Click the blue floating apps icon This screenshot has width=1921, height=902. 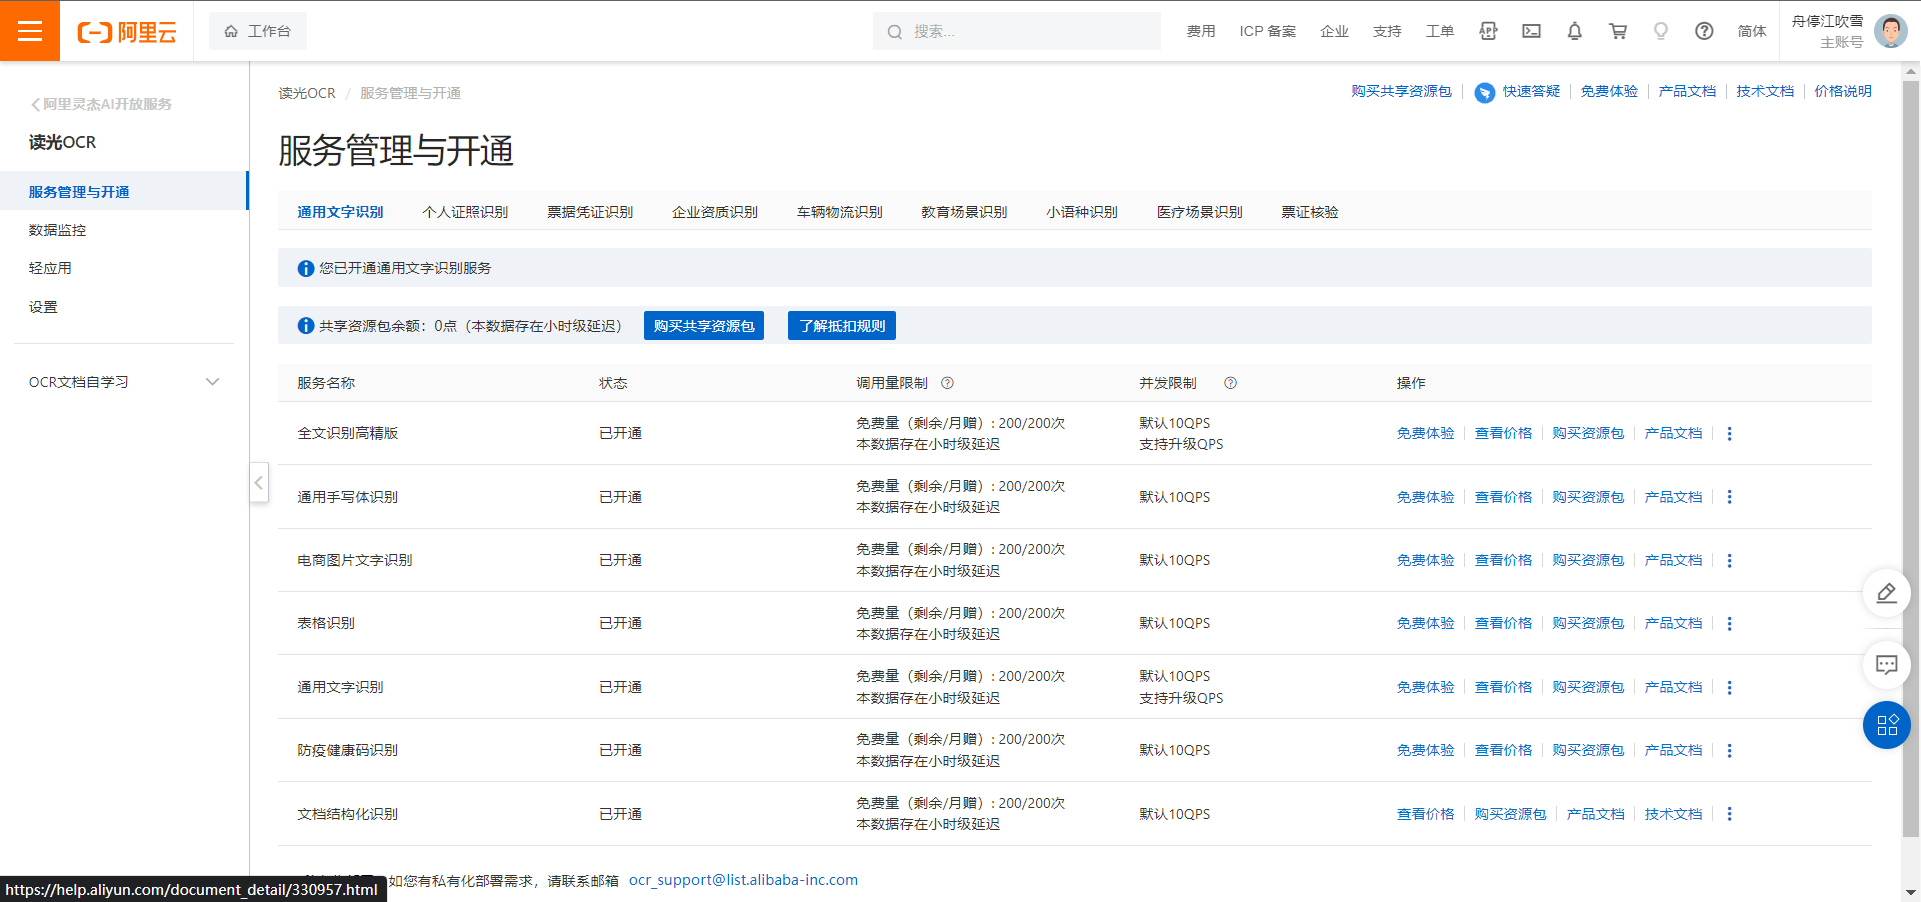click(1887, 725)
